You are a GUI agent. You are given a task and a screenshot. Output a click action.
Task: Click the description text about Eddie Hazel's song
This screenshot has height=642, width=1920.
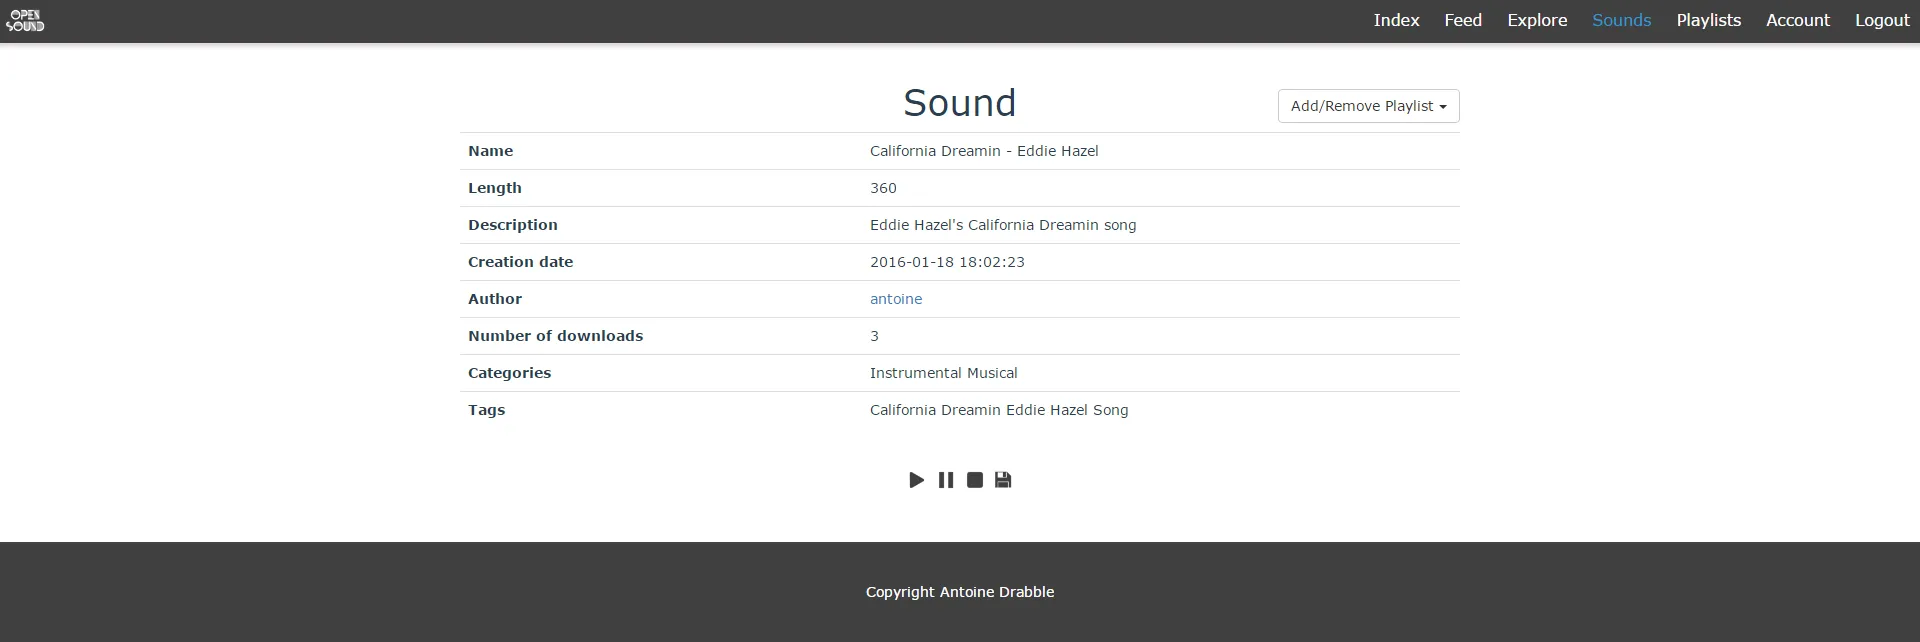pos(1003,225)
